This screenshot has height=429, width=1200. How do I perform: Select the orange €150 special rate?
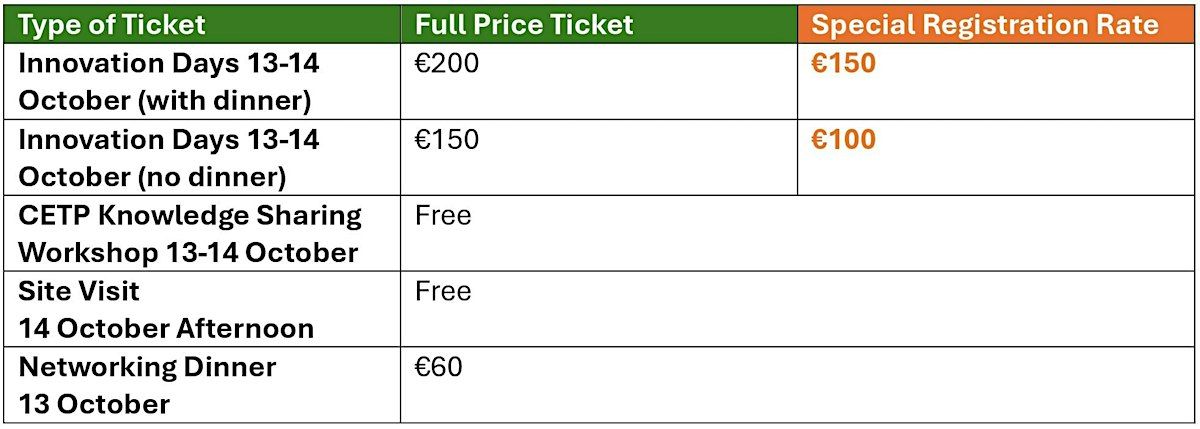843,63
